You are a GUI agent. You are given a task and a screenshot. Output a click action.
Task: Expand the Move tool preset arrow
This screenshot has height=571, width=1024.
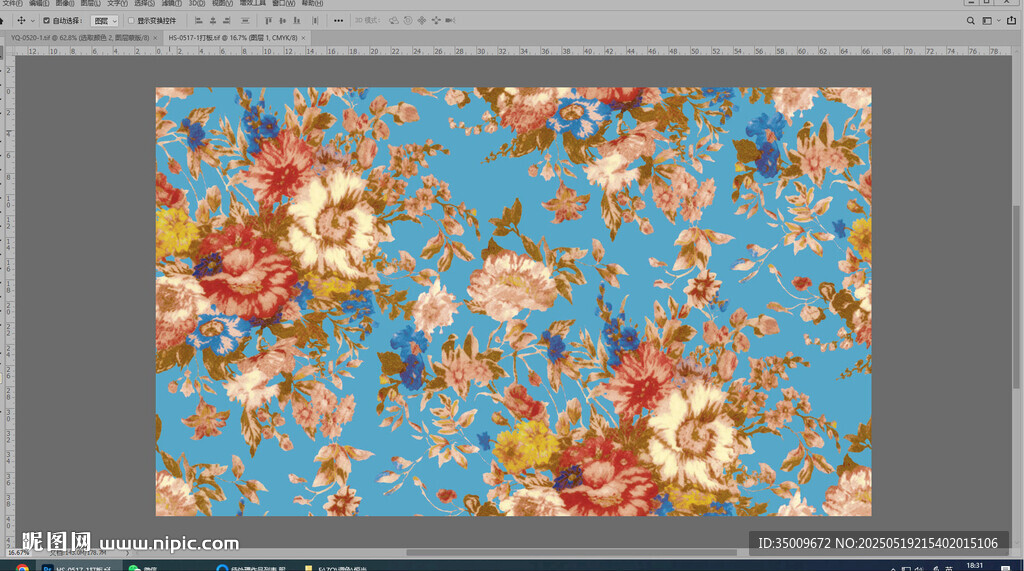[x=32, y=20]
